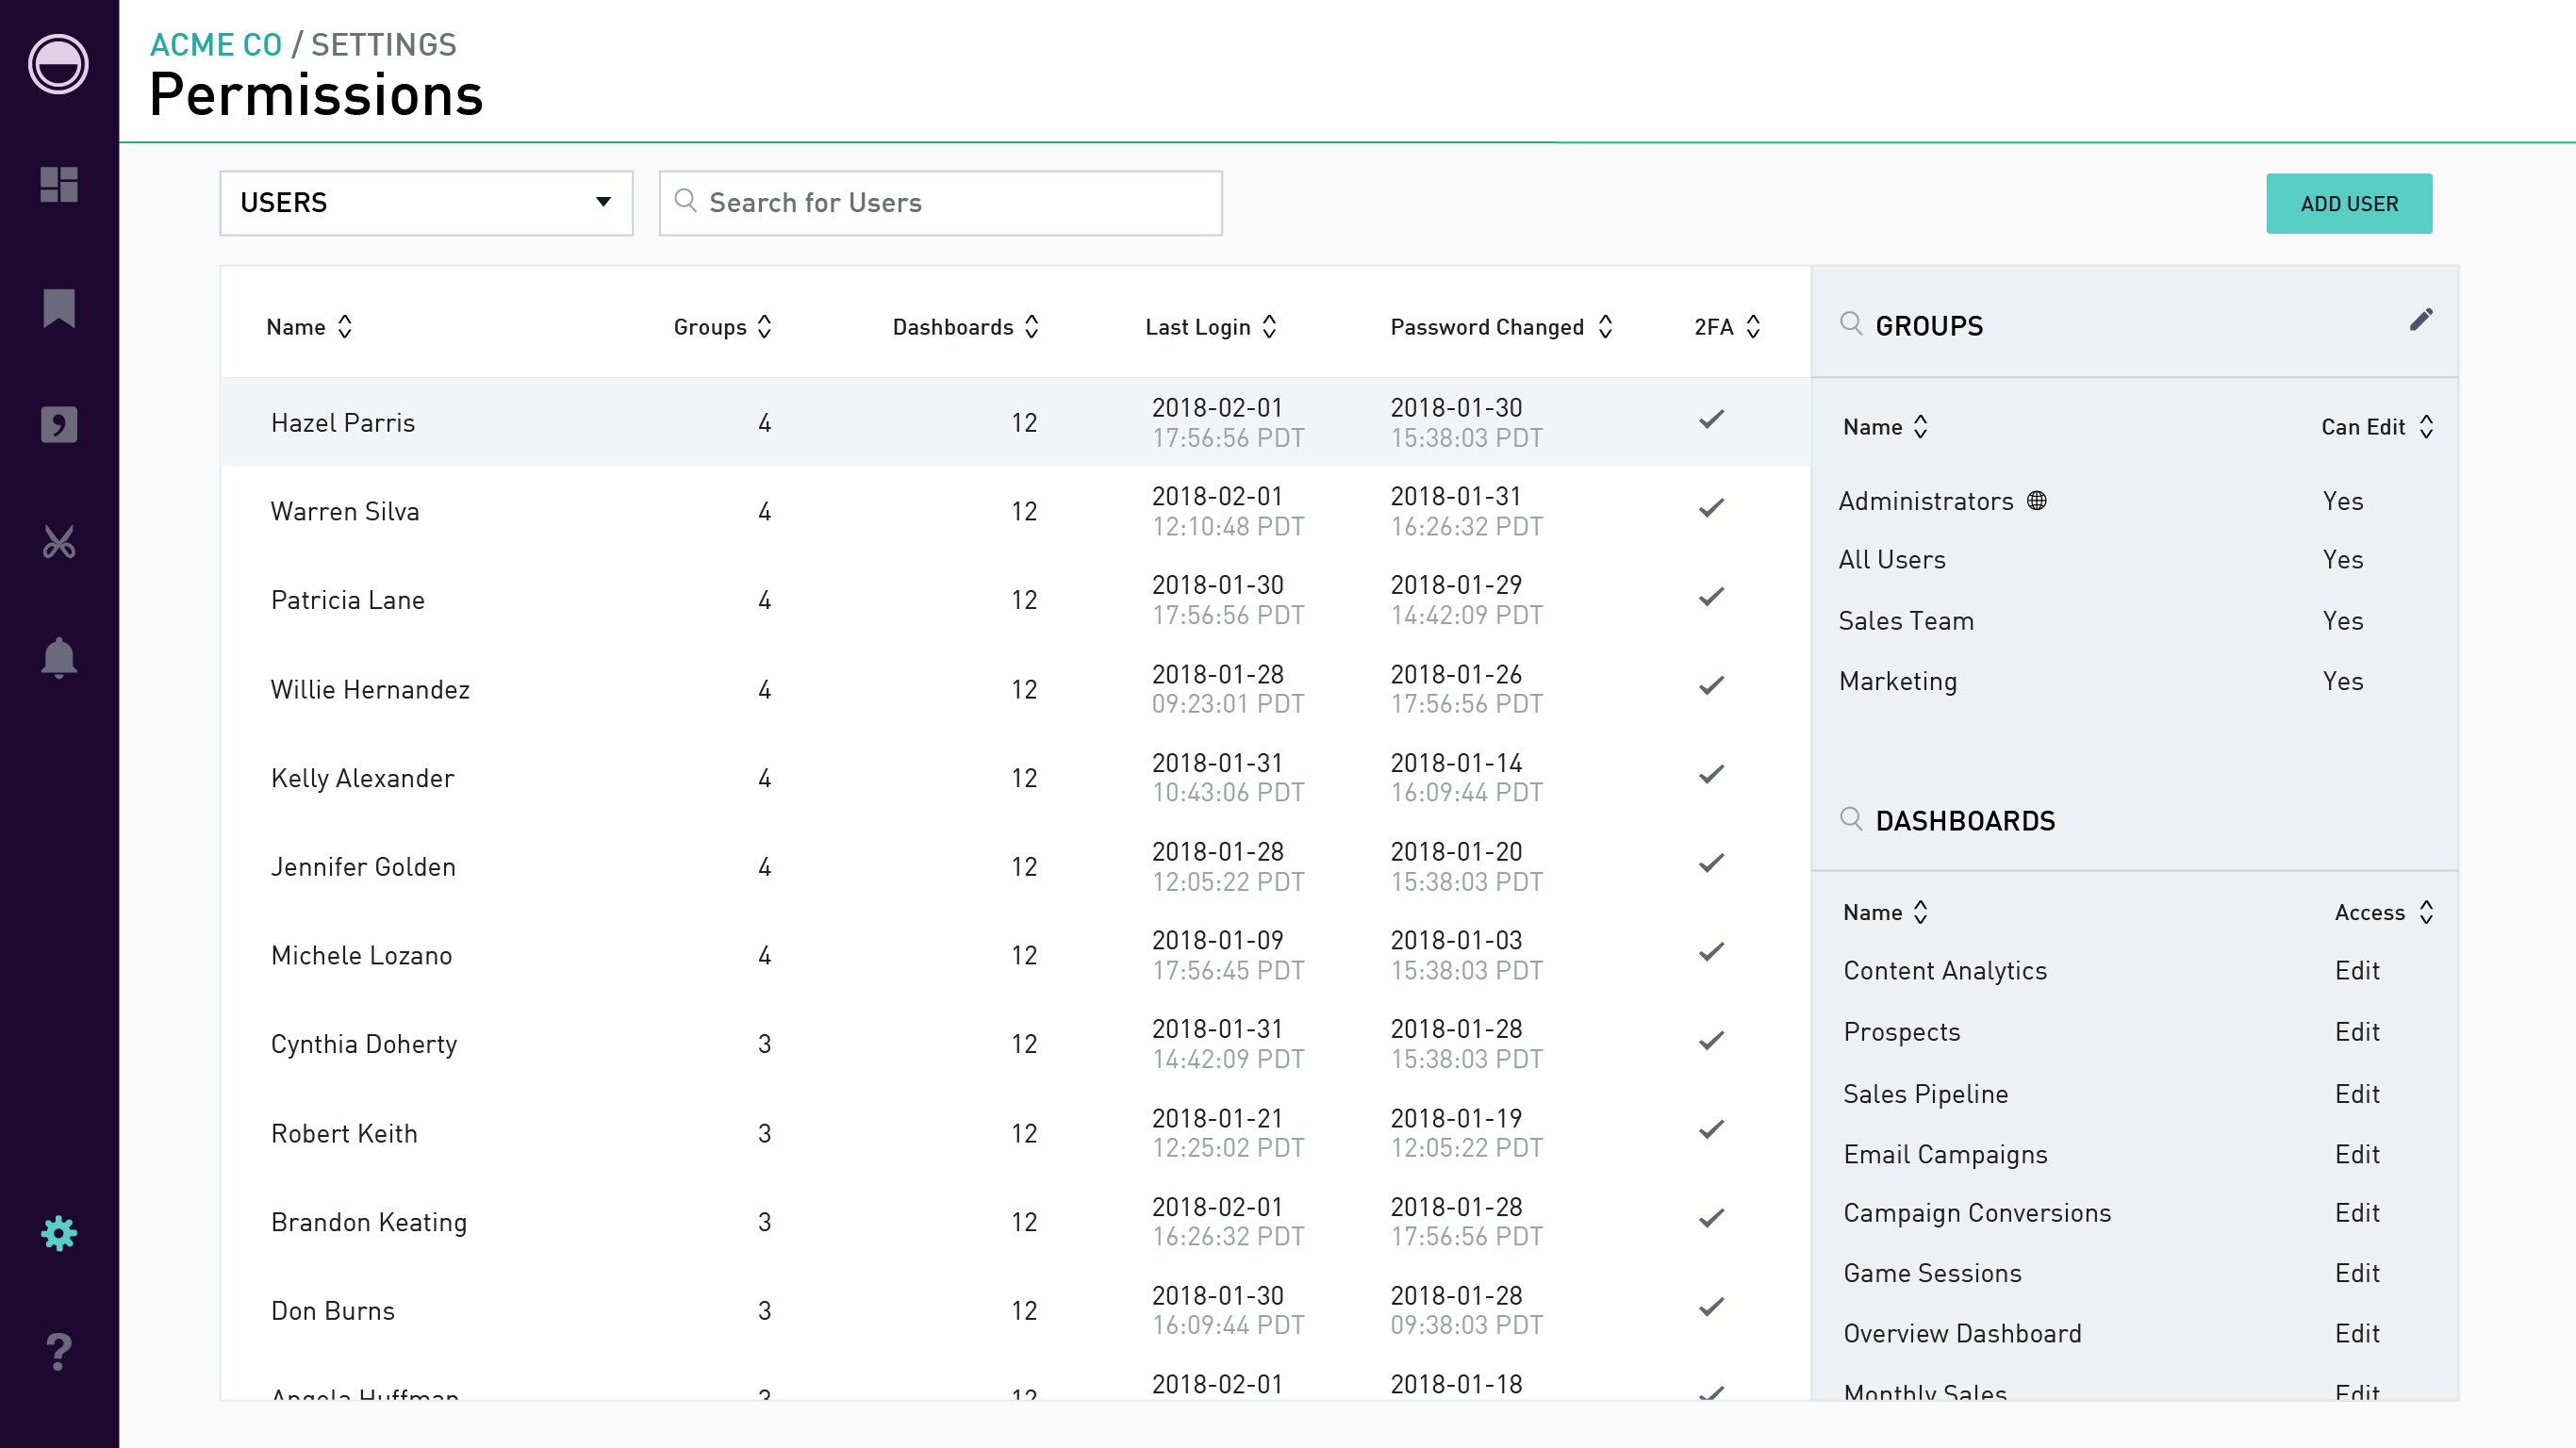Open the Content Analytics dashboard entry
This screenshot has width=2576, height=1448.
(x=1945, y=970)
